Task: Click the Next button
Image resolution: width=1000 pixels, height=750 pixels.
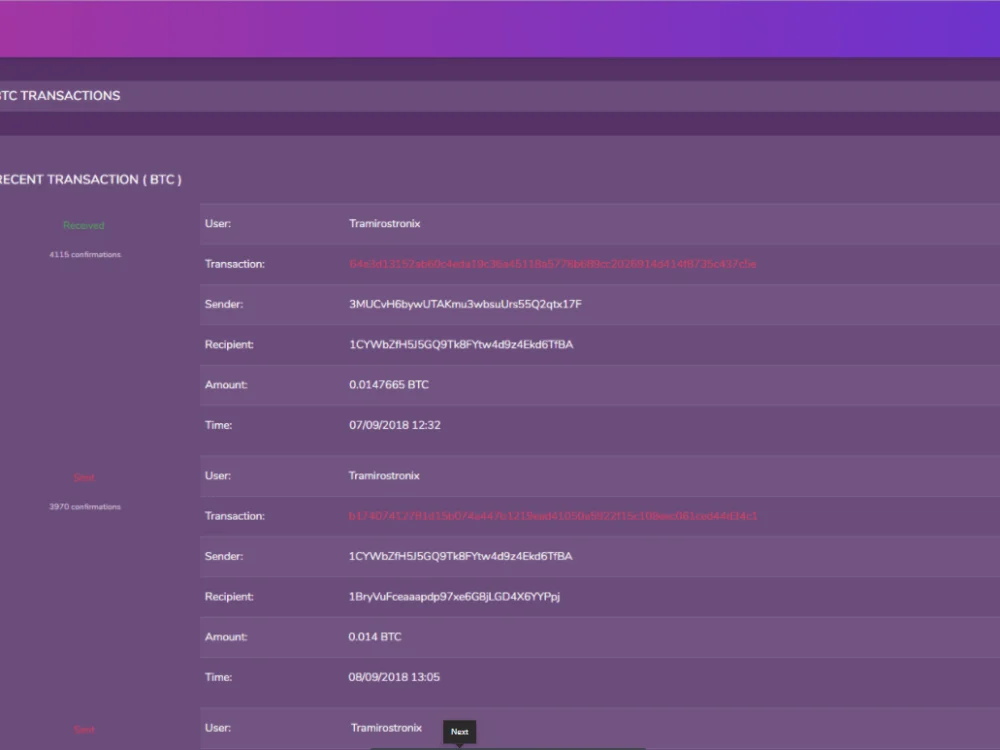Action: 460,732
